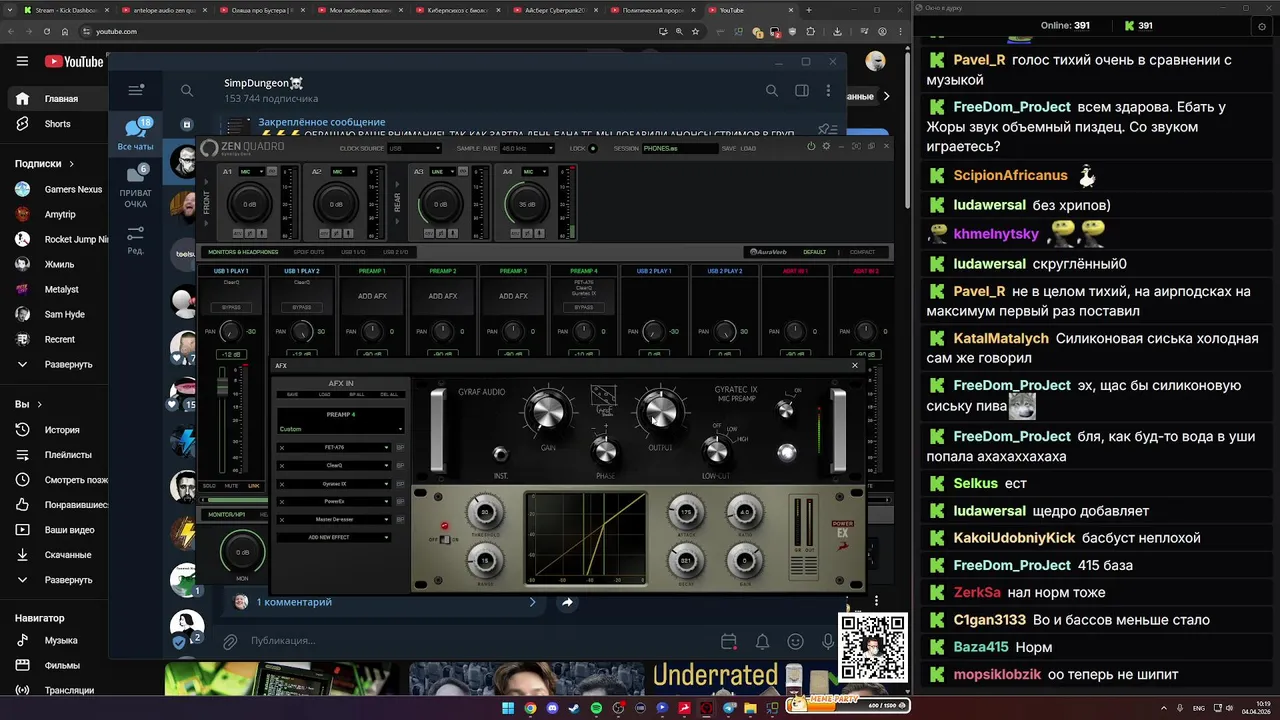
Task: Open the A3 LINE input type dropdown
Action: click(443, 171)
